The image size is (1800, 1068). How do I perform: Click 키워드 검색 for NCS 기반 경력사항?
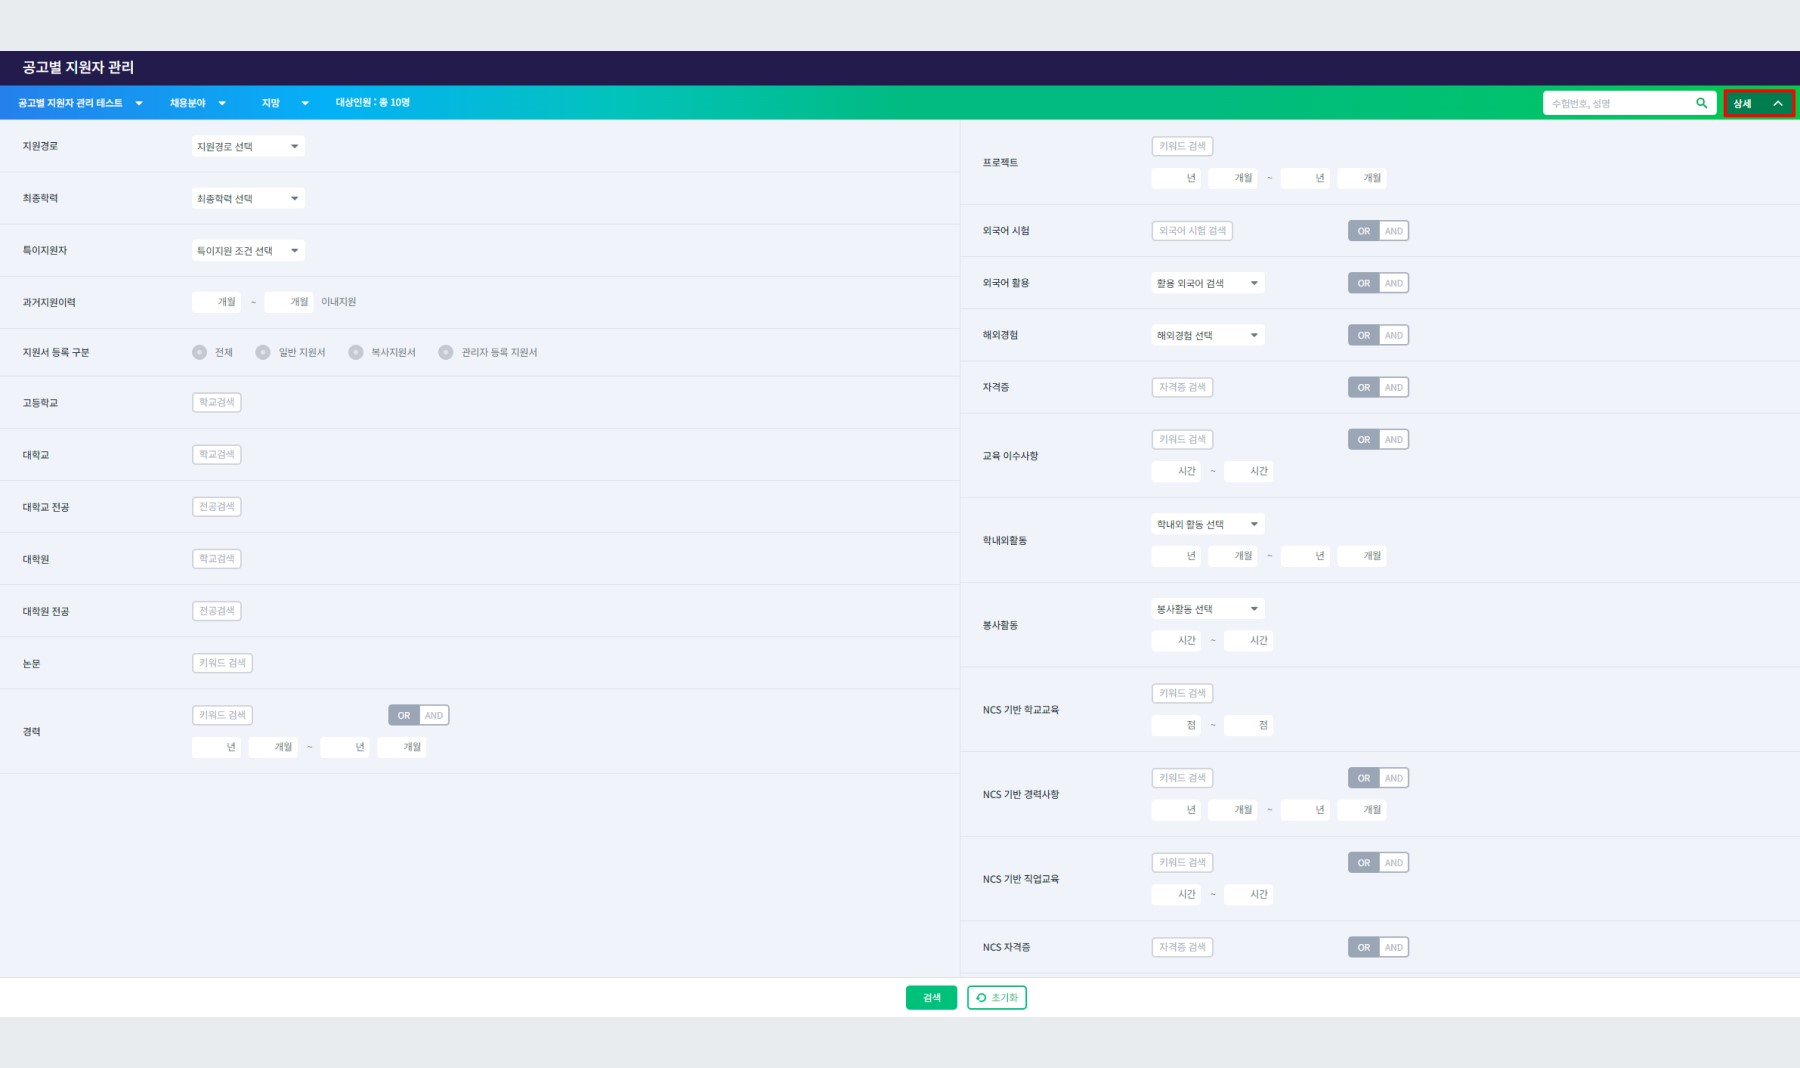pyautogui.click(x=1182, y=778)
